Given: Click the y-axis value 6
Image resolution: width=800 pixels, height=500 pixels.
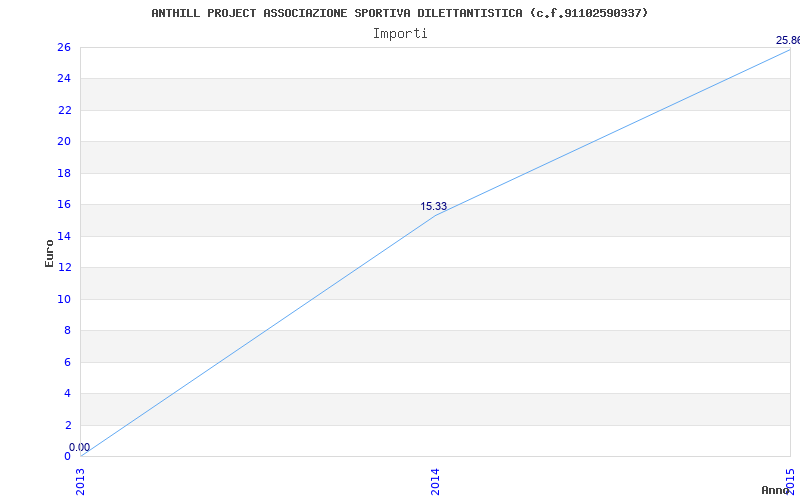Looking at the screenshot, I should click(67, 362).
